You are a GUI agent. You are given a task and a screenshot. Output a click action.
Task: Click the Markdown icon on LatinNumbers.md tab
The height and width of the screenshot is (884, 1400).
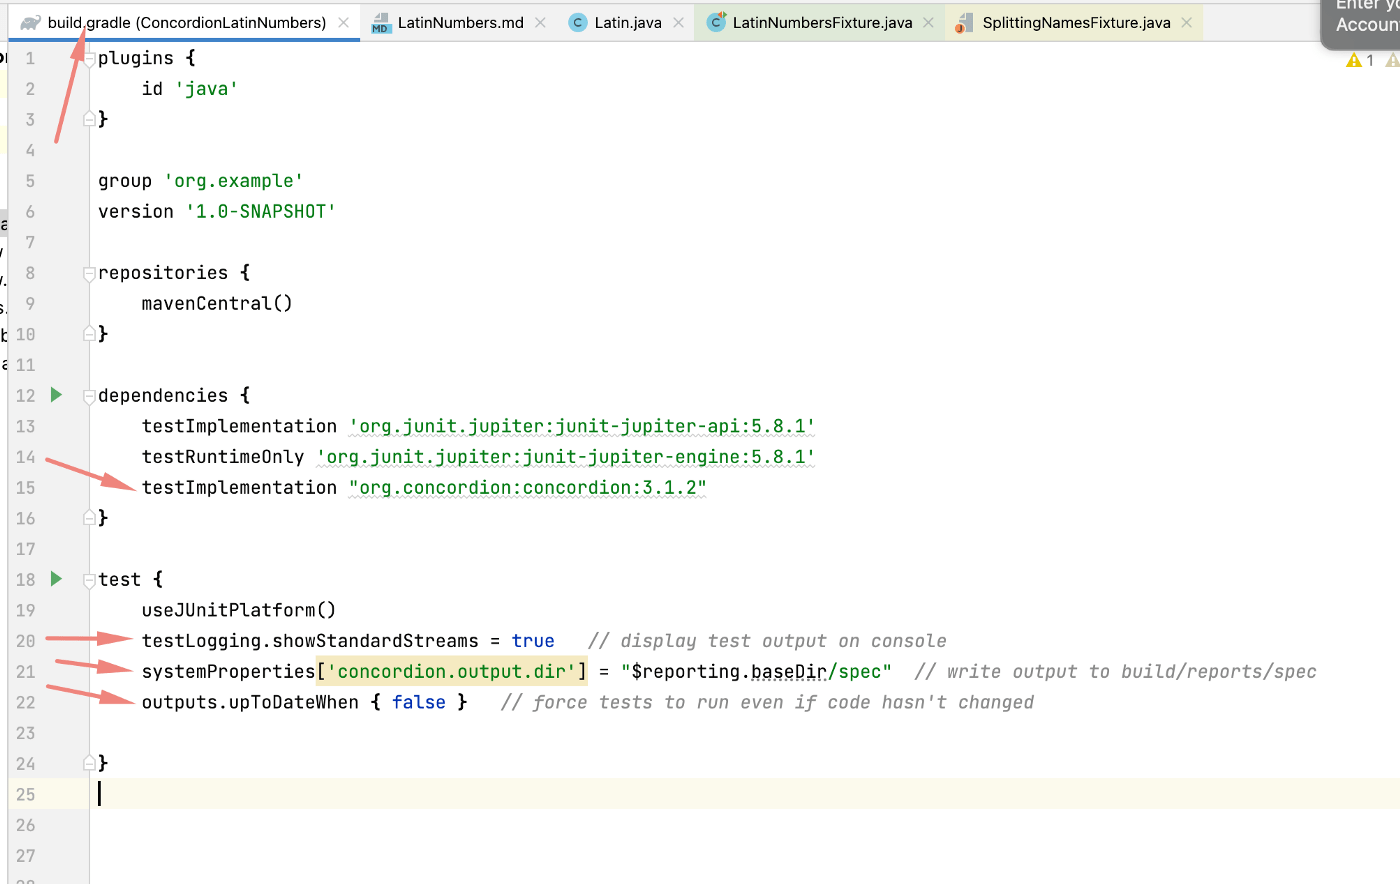[381, 21]
